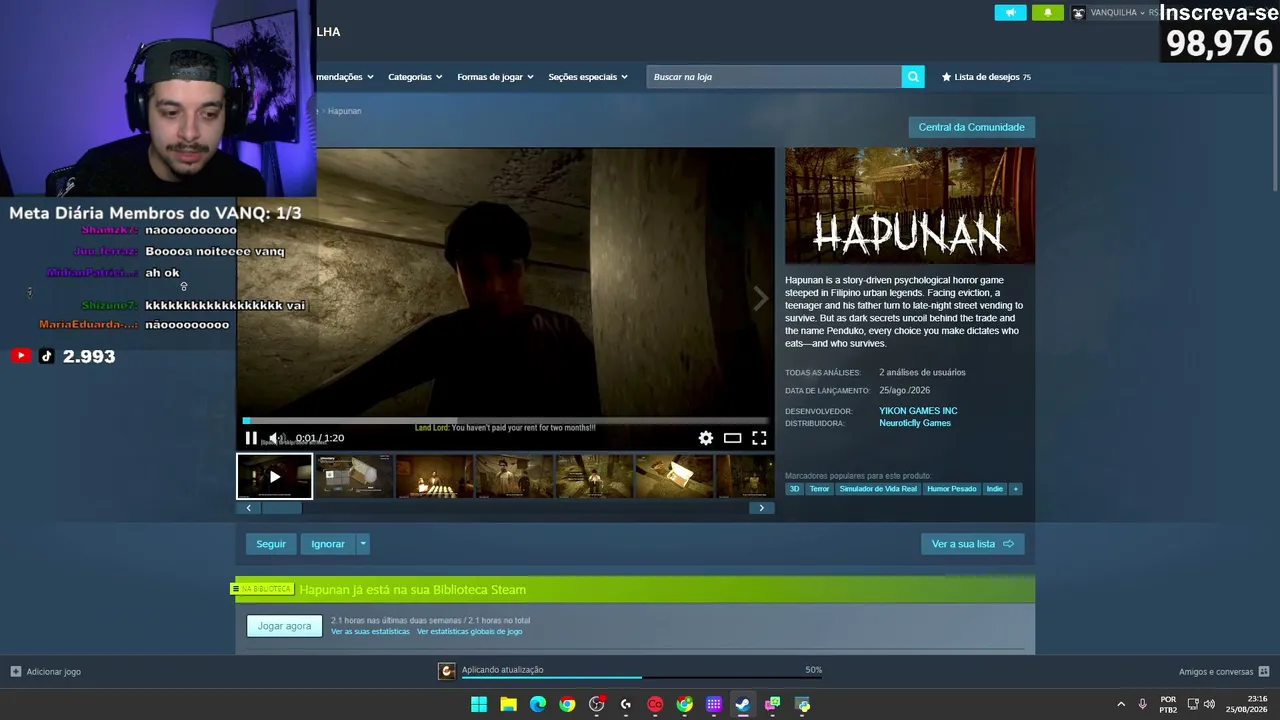This screenshot has height=720, width=1280.
Task: Open the Lista de desejos link
Action: (x=985, y=77)
